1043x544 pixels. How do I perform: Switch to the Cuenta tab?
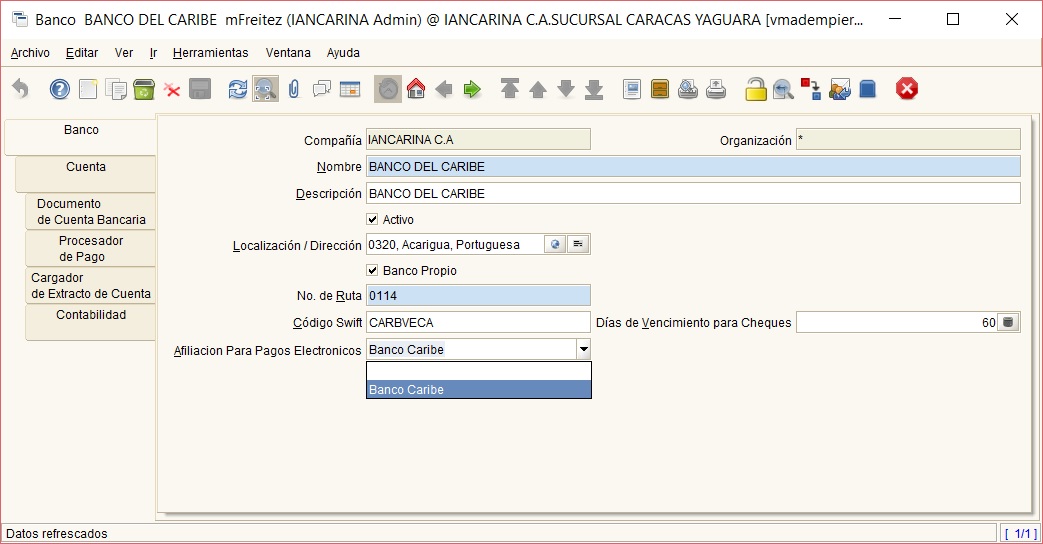coord(86,174)
